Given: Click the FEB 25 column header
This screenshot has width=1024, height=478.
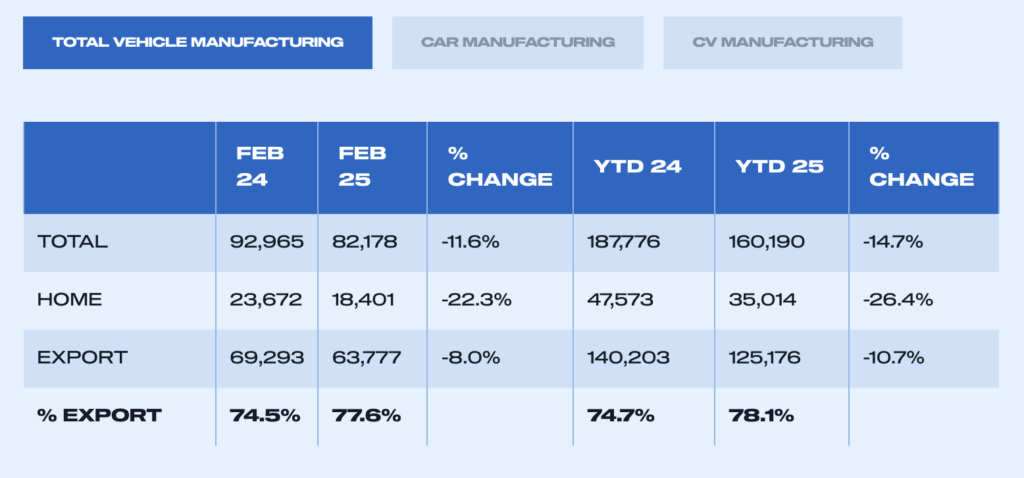Looking at the screenshot, I should pyautogui.click(x=363, y=166).
